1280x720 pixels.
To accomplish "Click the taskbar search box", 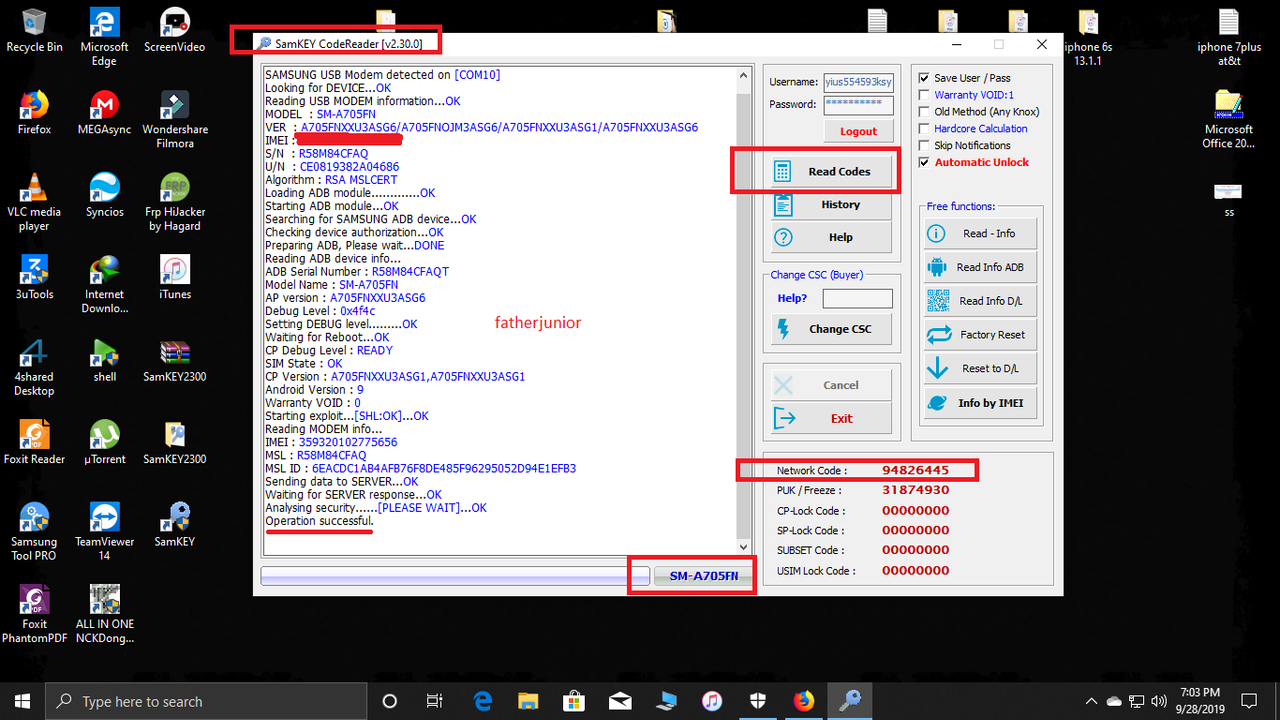I will point(207,701).
